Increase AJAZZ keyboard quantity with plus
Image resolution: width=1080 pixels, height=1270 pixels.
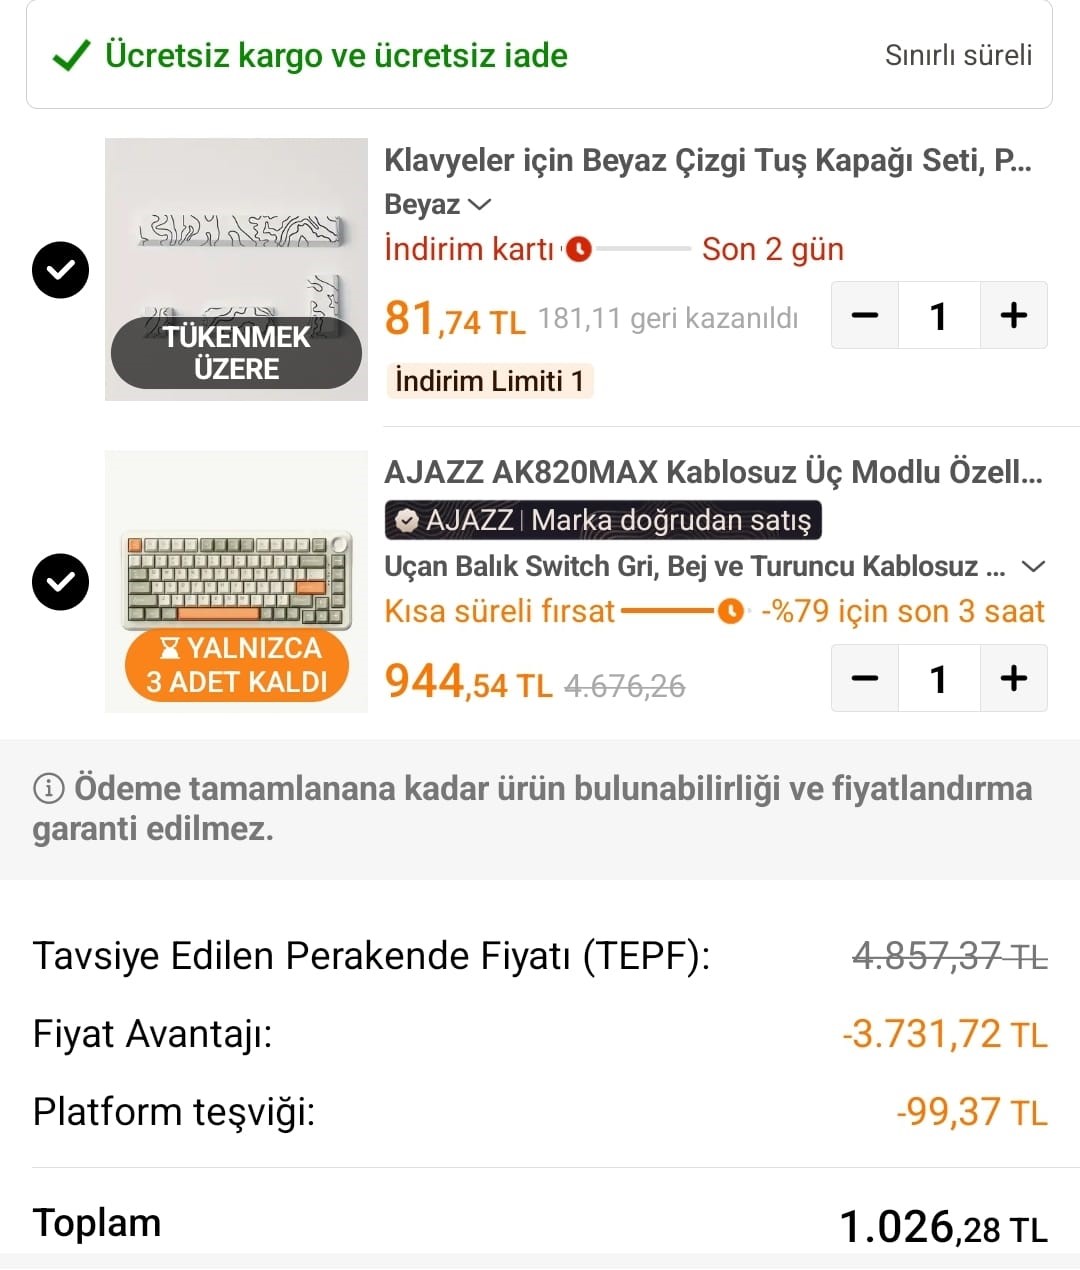tap(1013, 679)
